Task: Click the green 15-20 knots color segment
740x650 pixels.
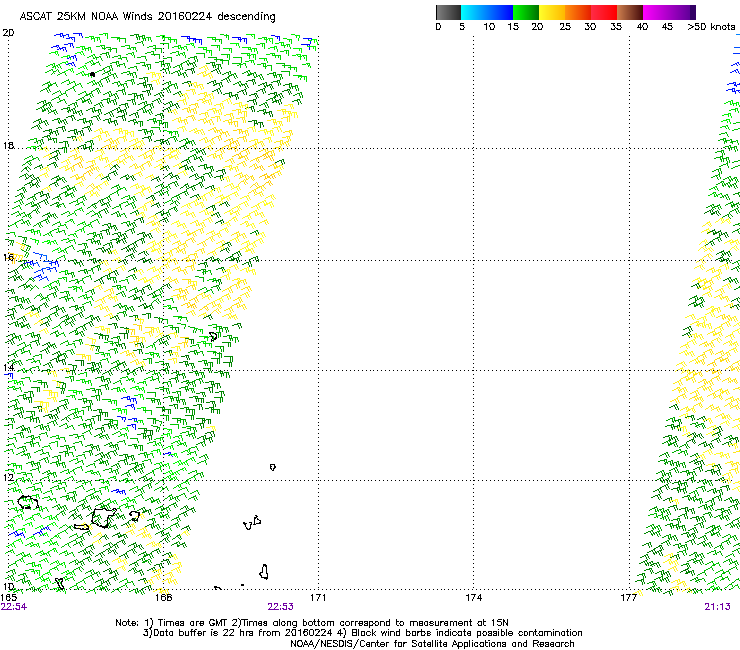Action: (526, 12)
